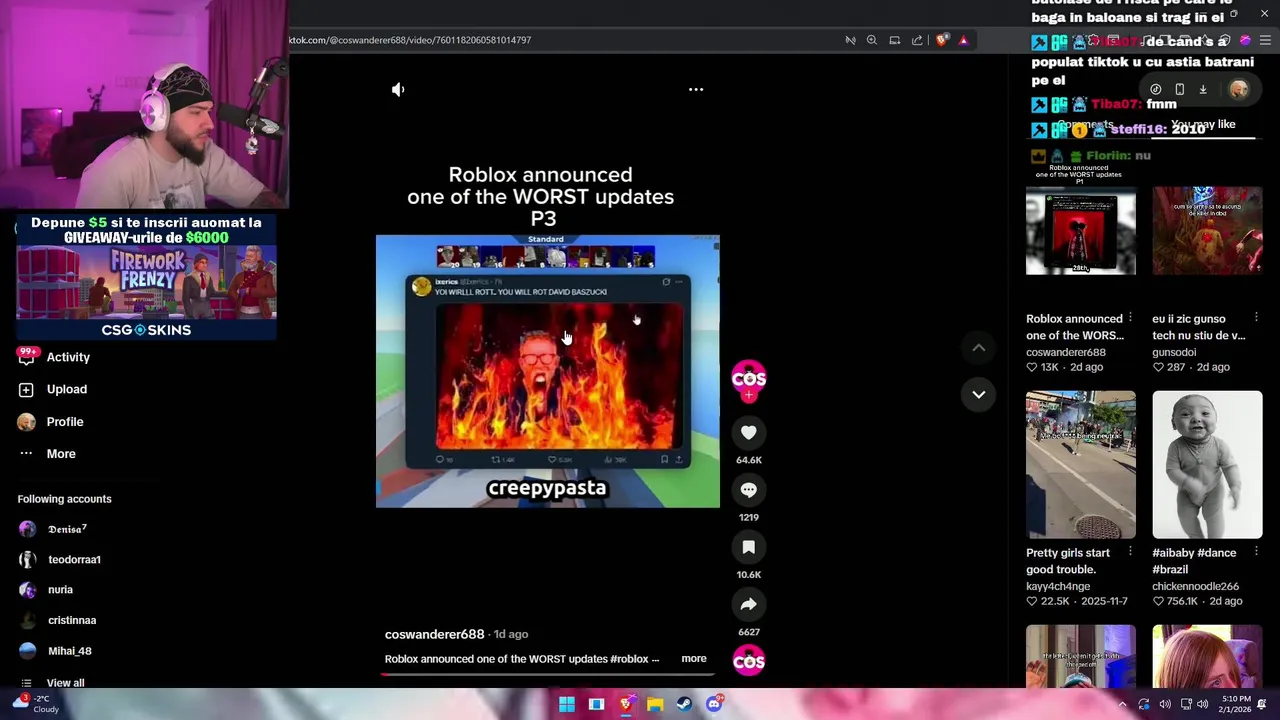Open options for 'Roblox announced' card
Image resolution: width=1280 pixels, height=720 pixels.
coord(1130,318)
